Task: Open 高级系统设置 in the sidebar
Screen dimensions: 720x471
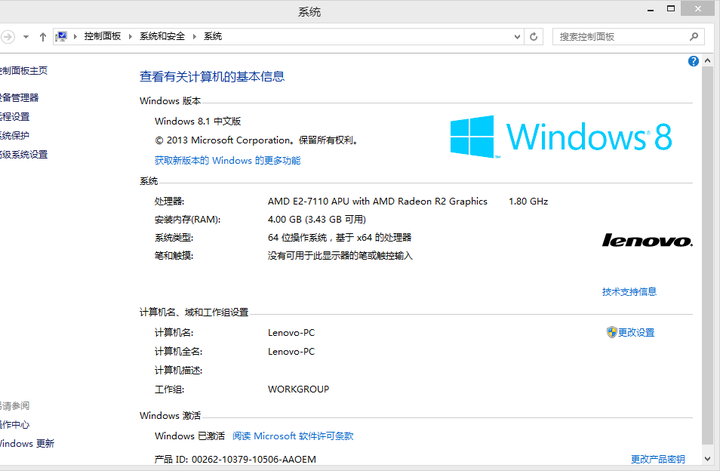Action: tap(23, 154)
